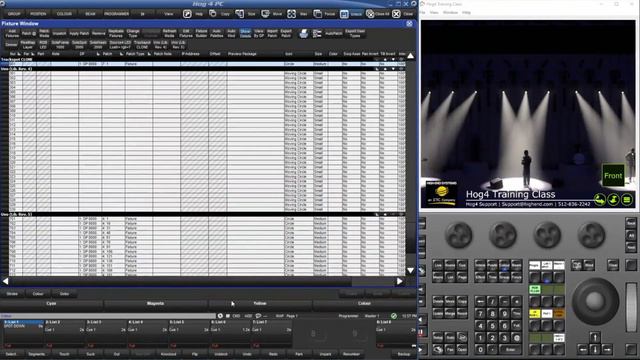Click the horizontal scrollbar under the fixture list
Screen dimensions: 640x360
point(180,281)
